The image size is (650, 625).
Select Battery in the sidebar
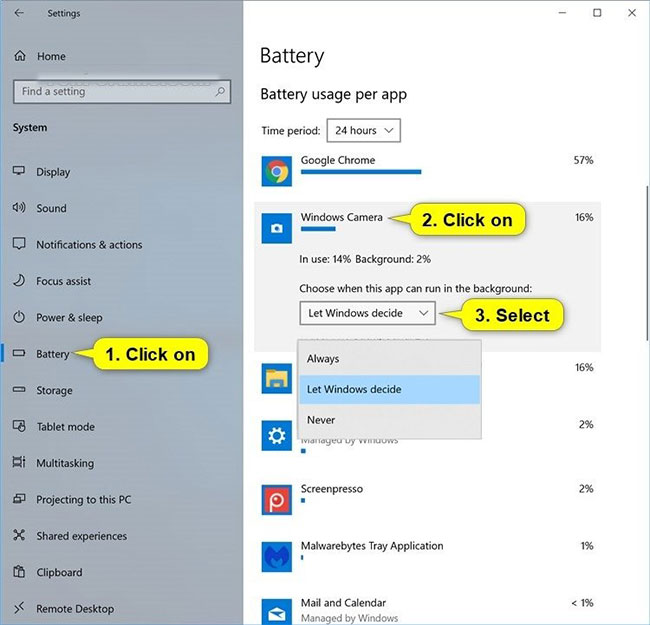tap(53, 354)
